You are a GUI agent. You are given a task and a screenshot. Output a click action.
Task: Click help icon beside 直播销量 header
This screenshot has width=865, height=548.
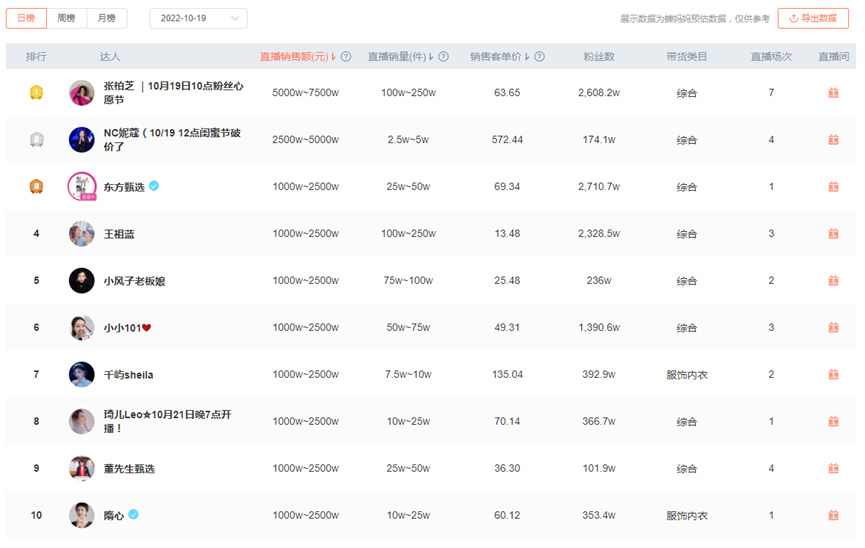pyautogui.click(x=444, y=57)
